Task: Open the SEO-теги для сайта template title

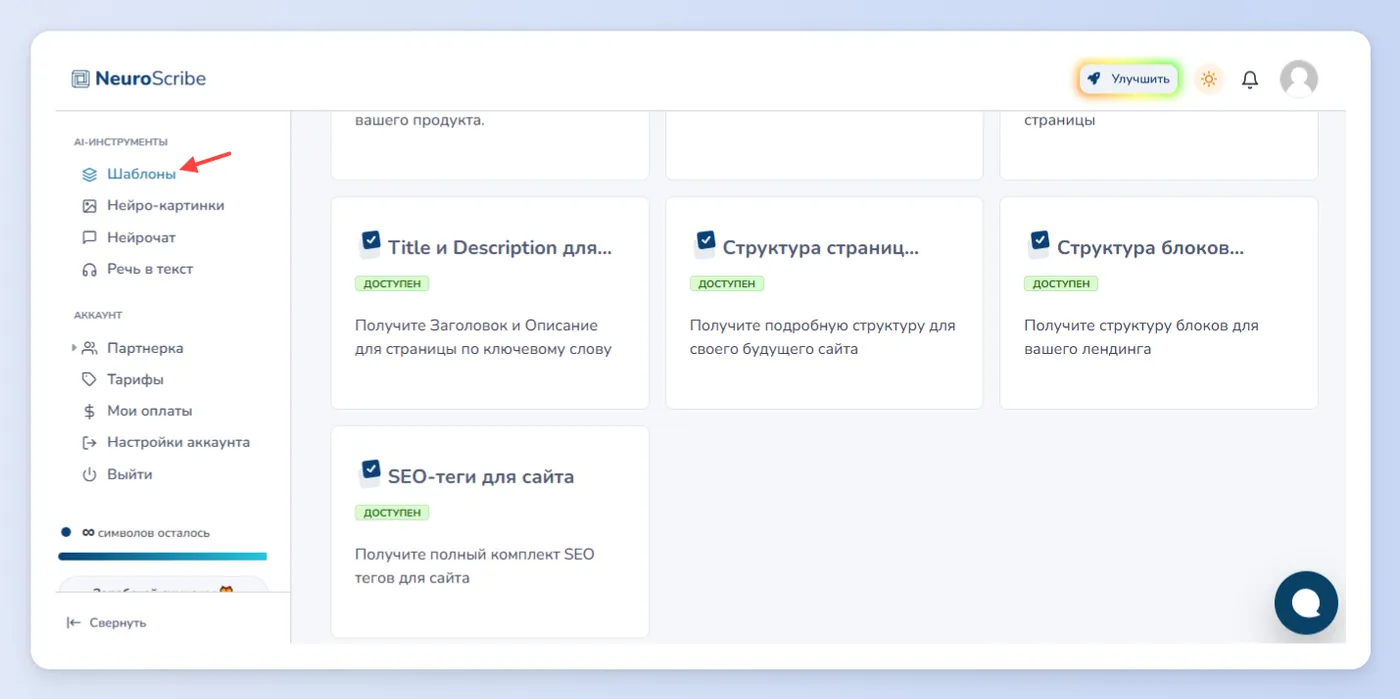Action: [481, 477]
